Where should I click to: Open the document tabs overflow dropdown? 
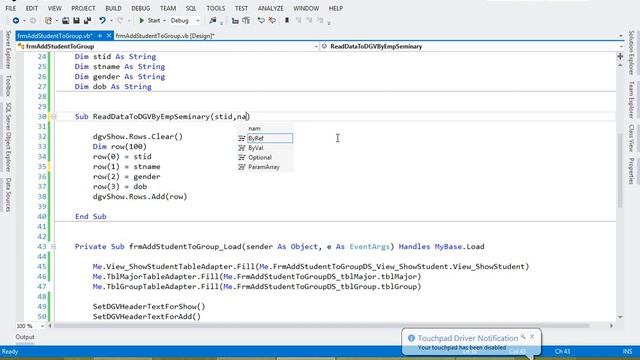(621, 36)
